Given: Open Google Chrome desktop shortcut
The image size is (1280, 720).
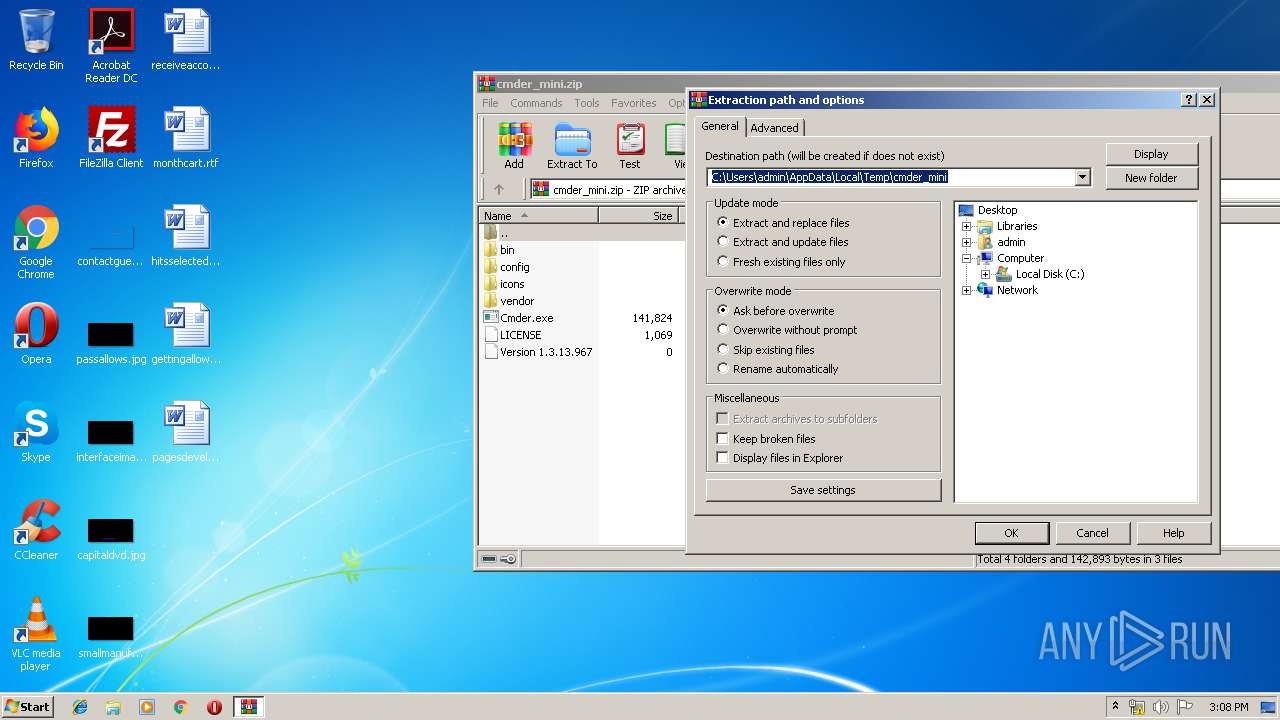Looking at the screenshot, I should (36, 242).
